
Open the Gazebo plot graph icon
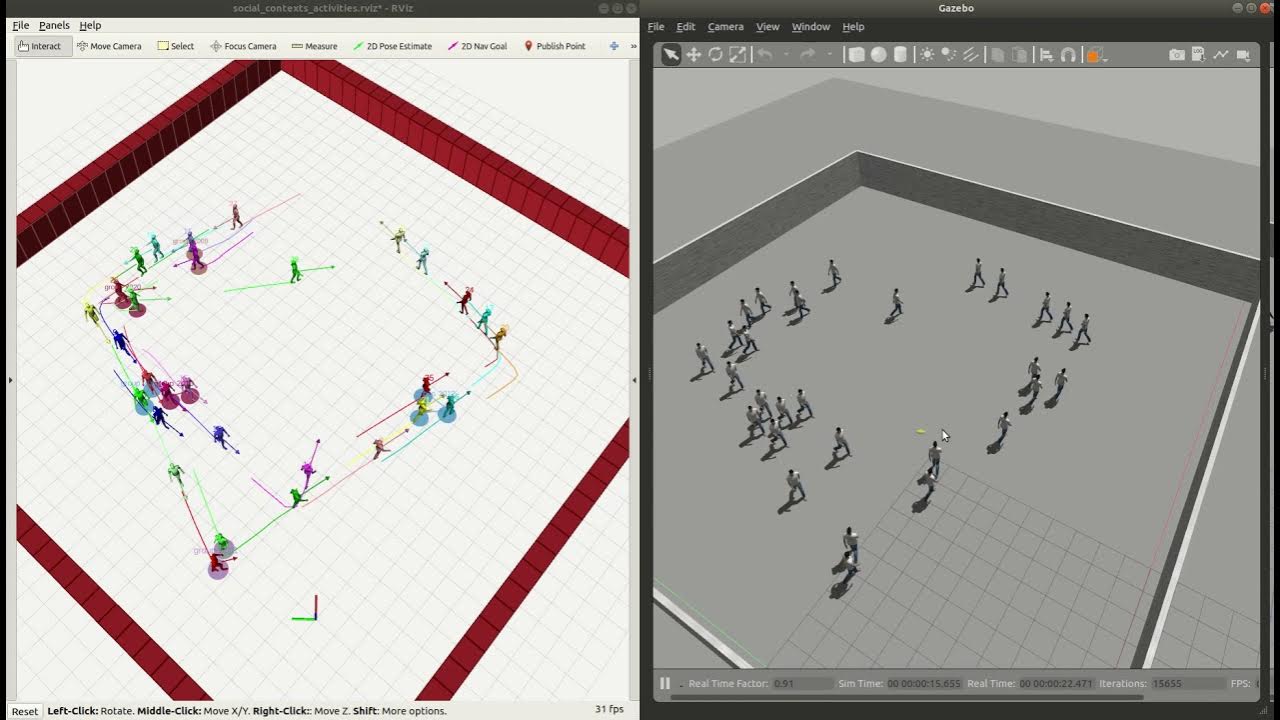[x=1221, y=55]
